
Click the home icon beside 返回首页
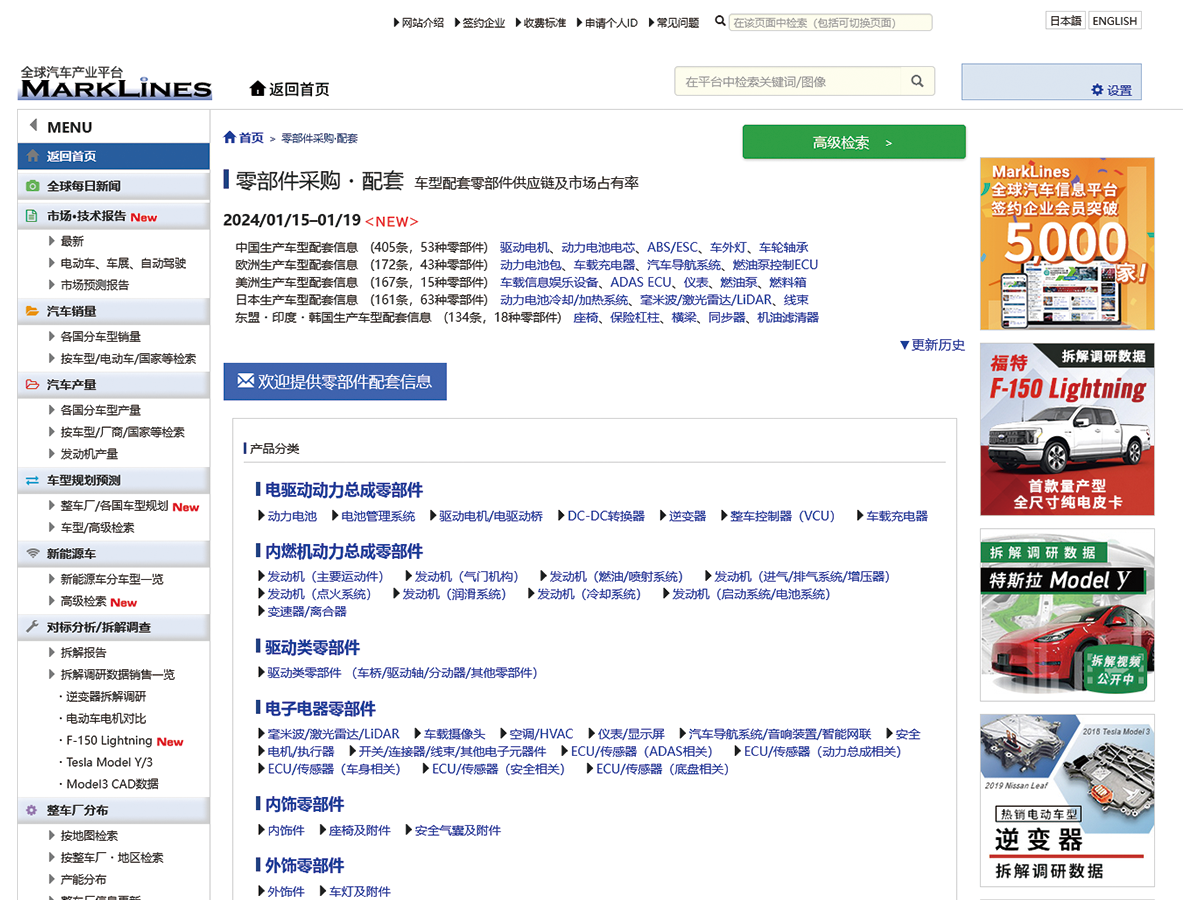[x=258, y=89]
